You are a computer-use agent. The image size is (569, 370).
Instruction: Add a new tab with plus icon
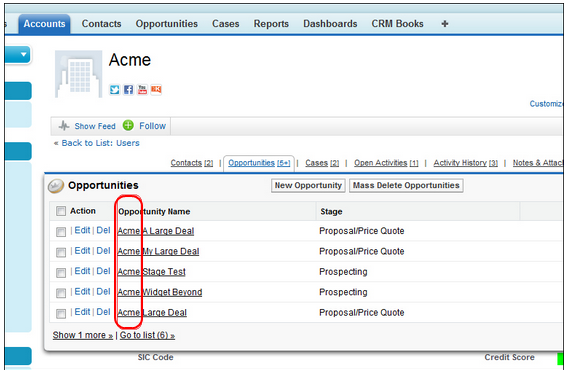tap(445, 24)
